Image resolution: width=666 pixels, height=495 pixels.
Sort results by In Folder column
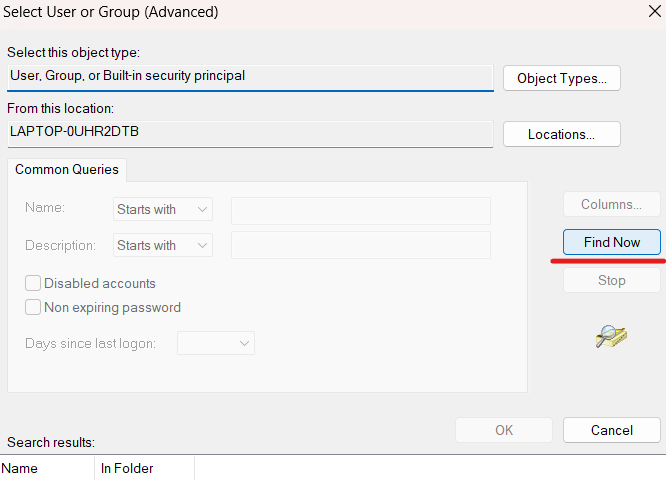[144, 468]
